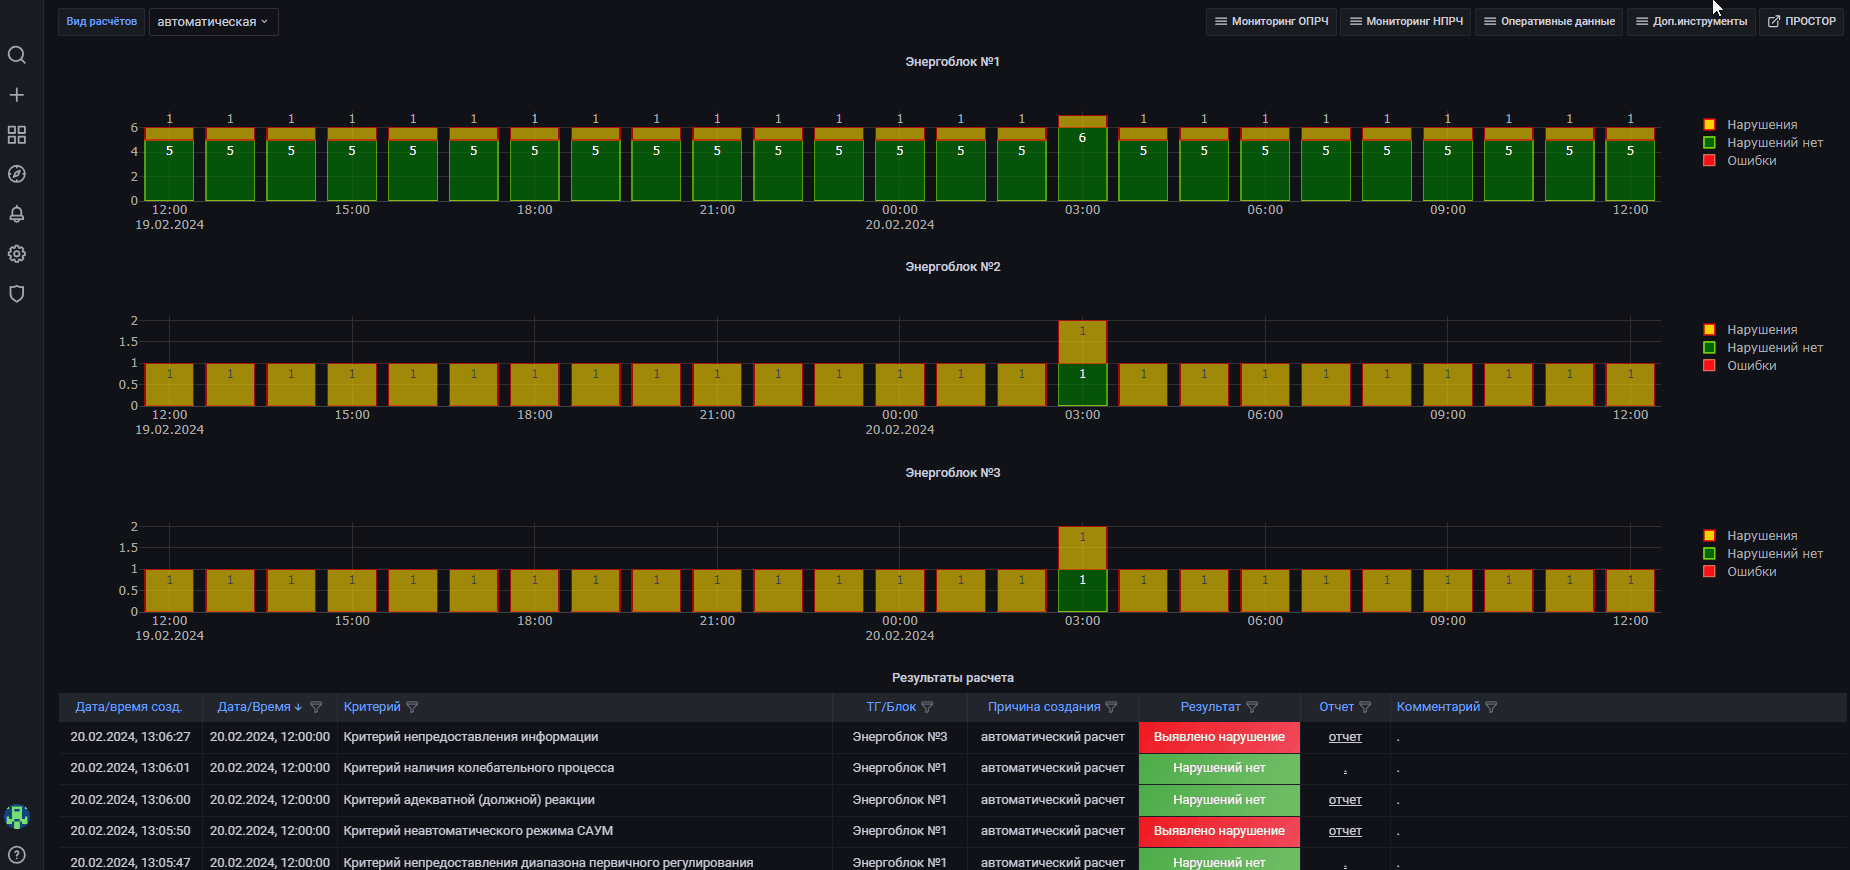Viewport: 1850px width, 870px height.
Task: Toggle Нарушений нет label in Энергоблок №2 legend
Action: 1774,348
